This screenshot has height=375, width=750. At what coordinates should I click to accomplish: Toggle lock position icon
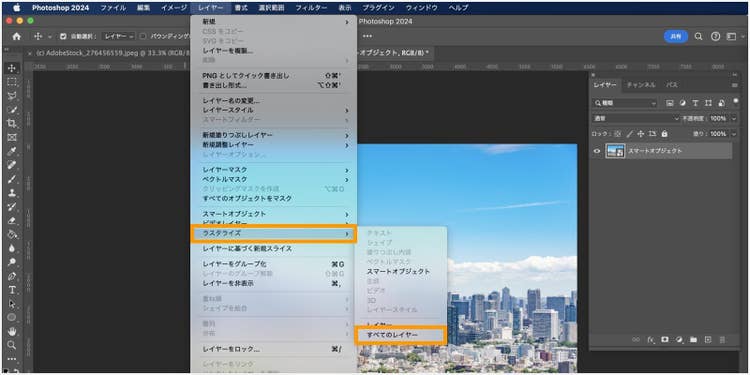640,134
